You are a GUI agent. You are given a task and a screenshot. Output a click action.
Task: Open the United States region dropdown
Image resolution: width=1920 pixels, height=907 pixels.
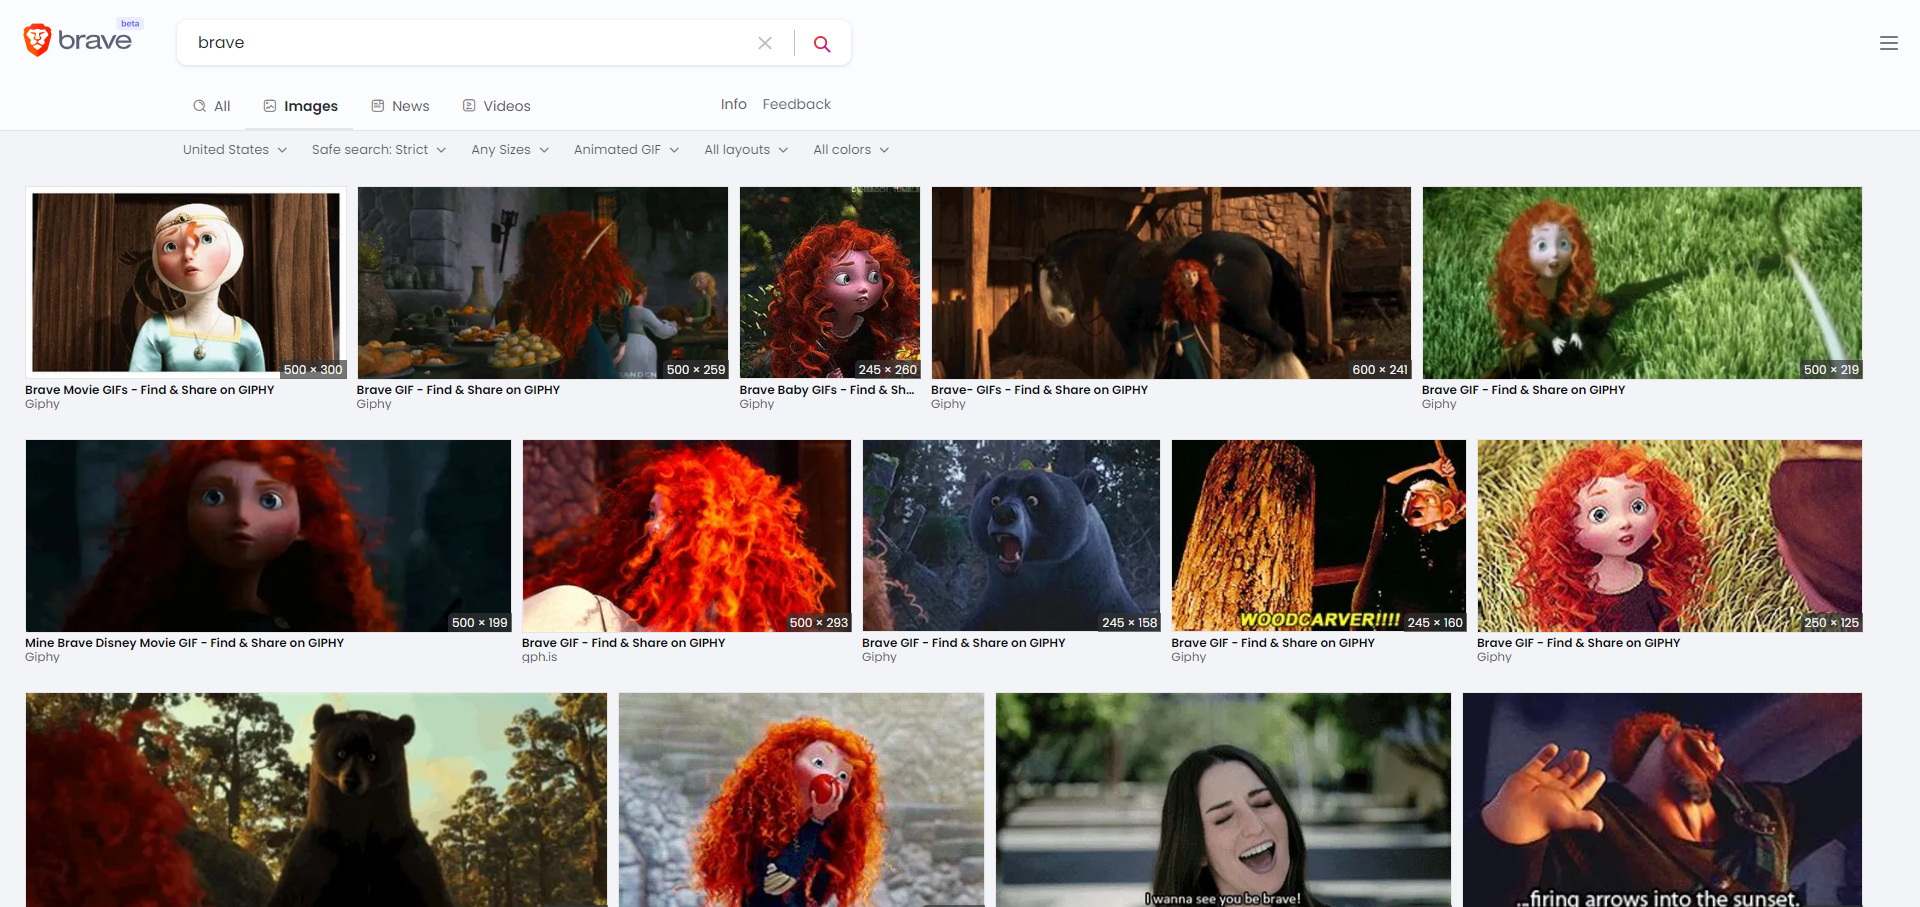click(x=235, y=150)
